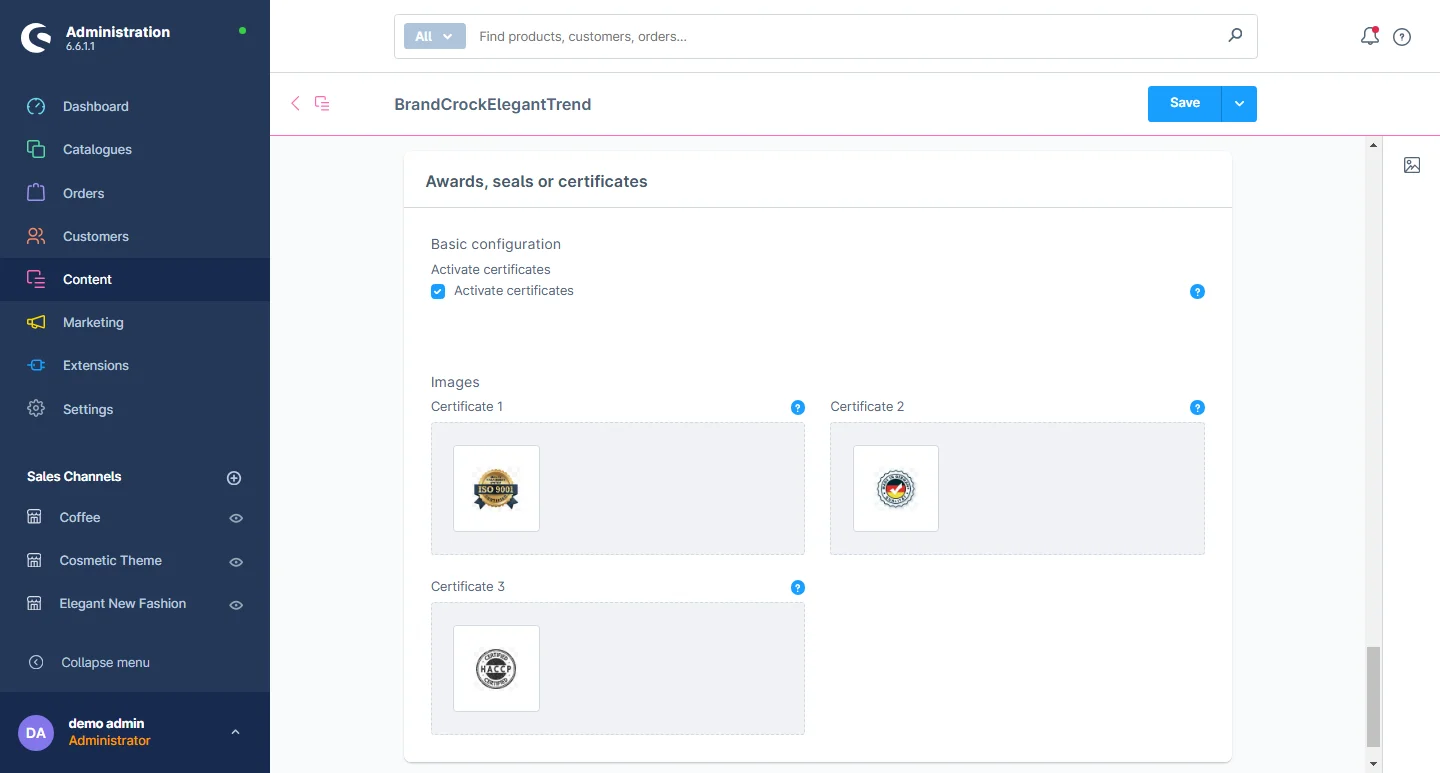Toggle visibility eye for Cosmetic Theme channel
Screen dimensions: 1440x773
(236, 562)
